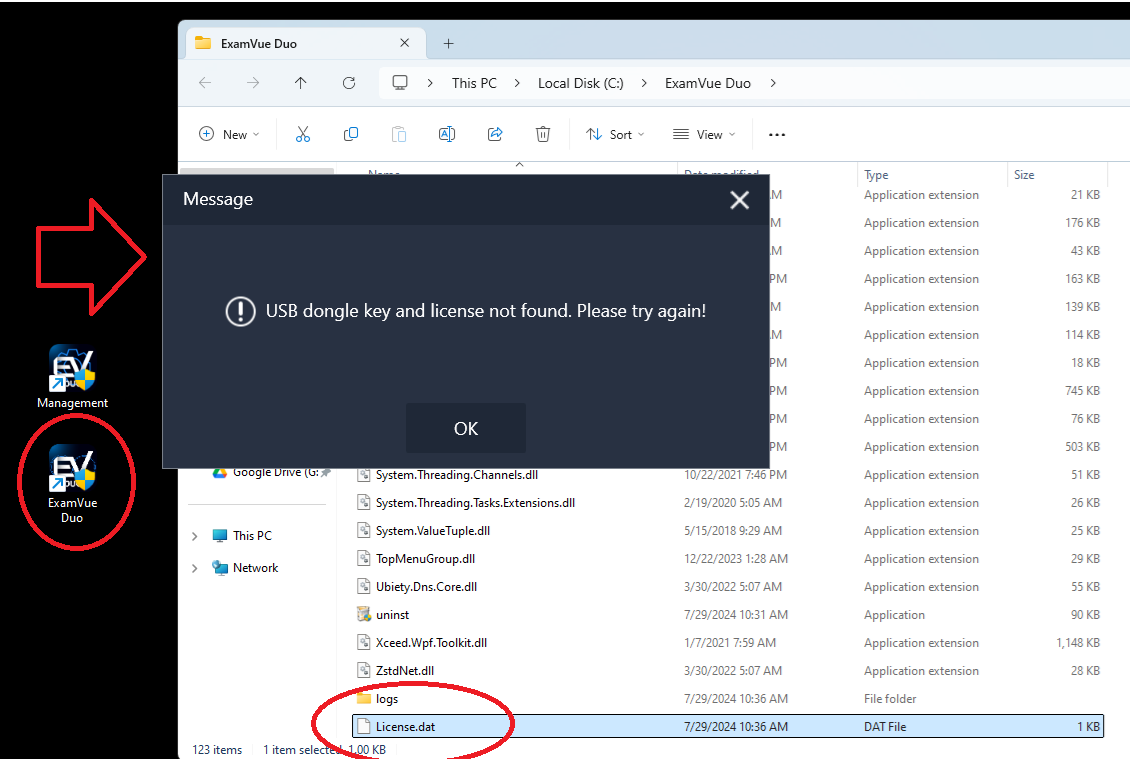The image size is (1130, 759).
Task: Open the View dropdown menu
Action: click(704, 134)
